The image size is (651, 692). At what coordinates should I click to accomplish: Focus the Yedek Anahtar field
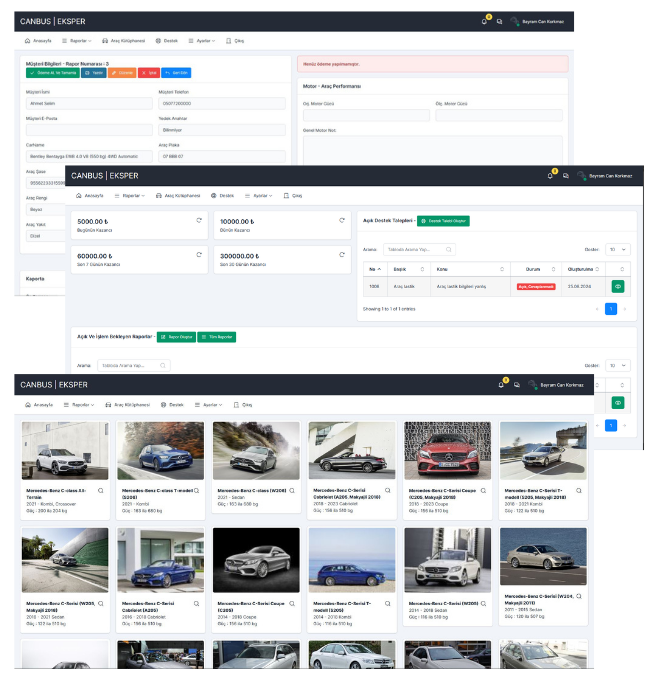coord(222,130)
